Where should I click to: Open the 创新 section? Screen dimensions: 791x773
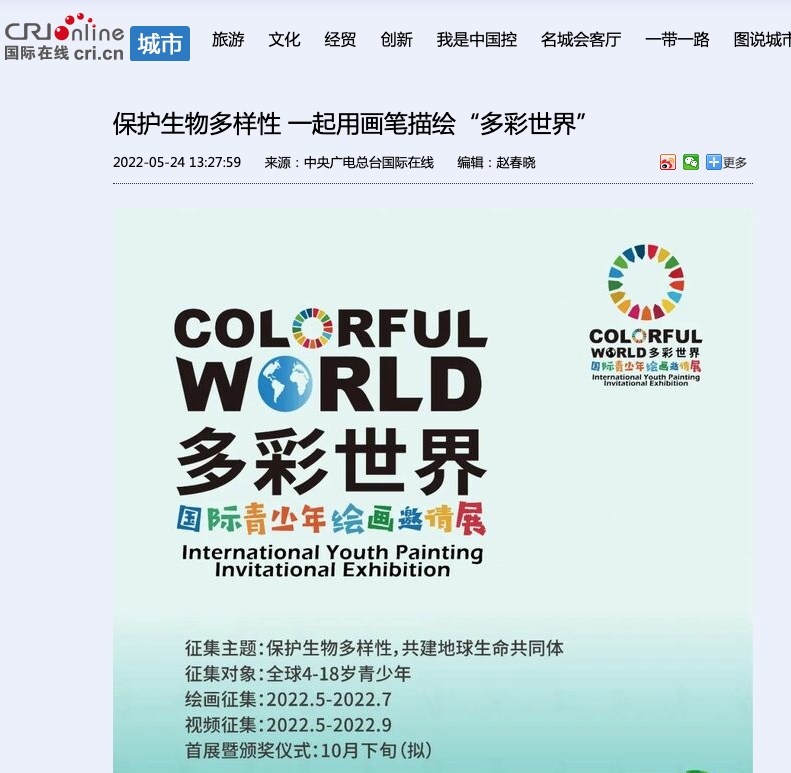click(x=397, y=39)
